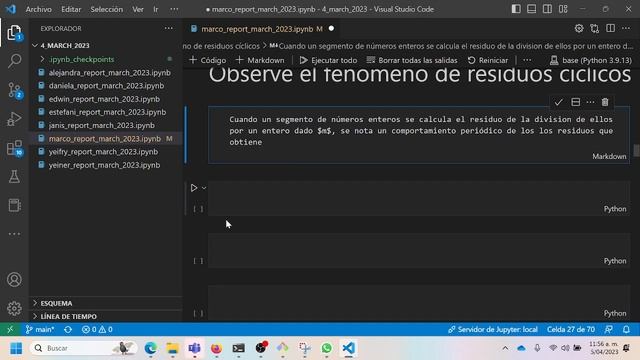Open the Accounts menu
The width and height of the screenshot is (640, 360).
pos(14,280)
